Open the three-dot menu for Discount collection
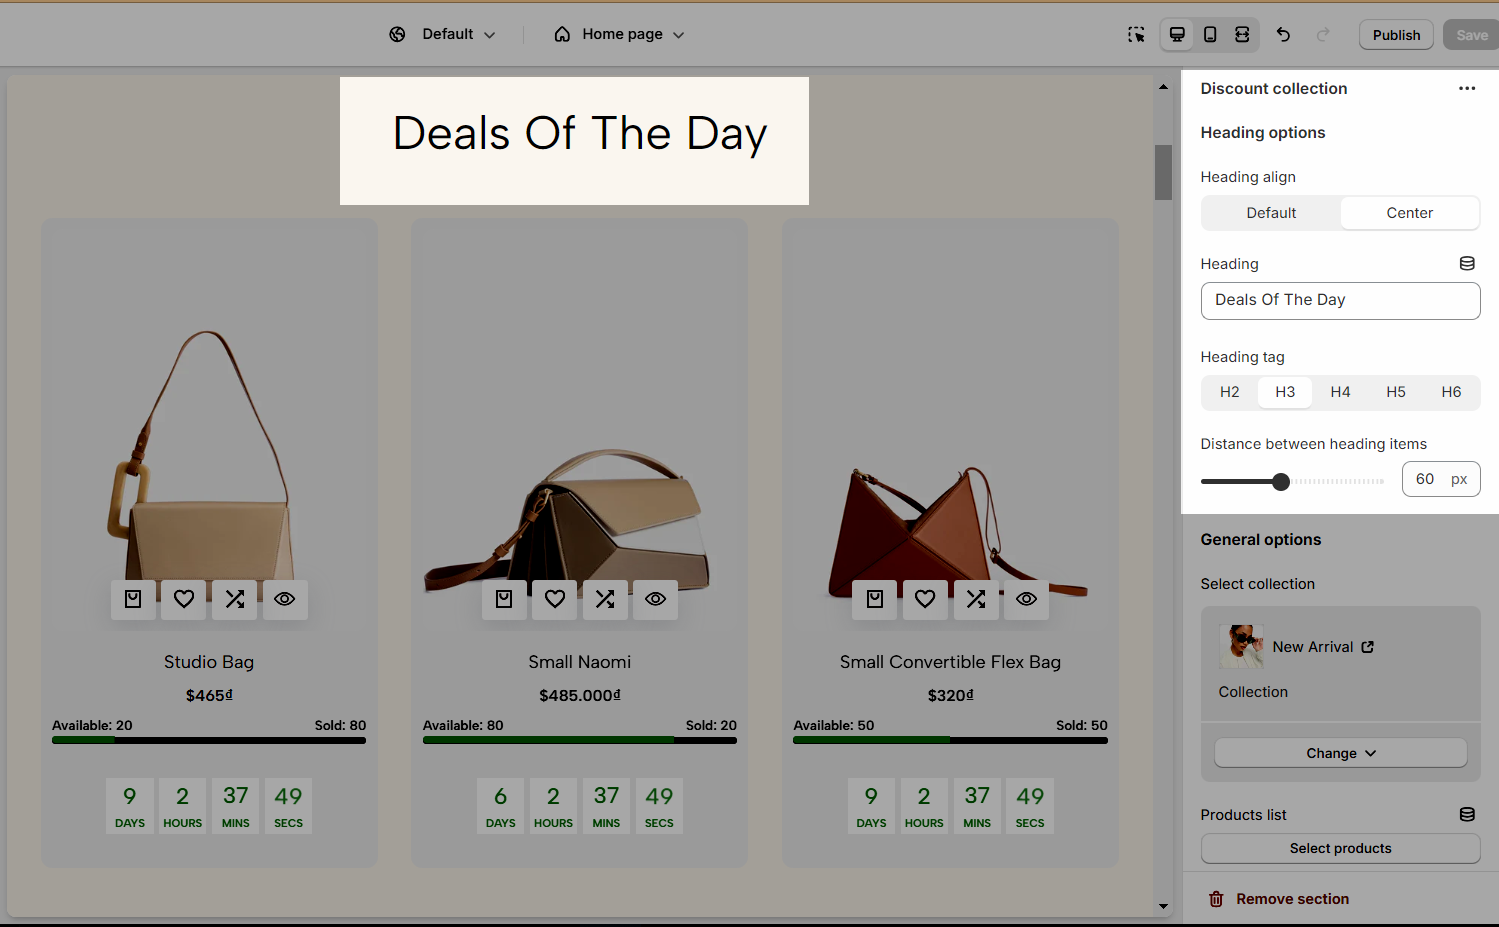Viewport: 1499px width, 927px height. (x=1467, y=88)
